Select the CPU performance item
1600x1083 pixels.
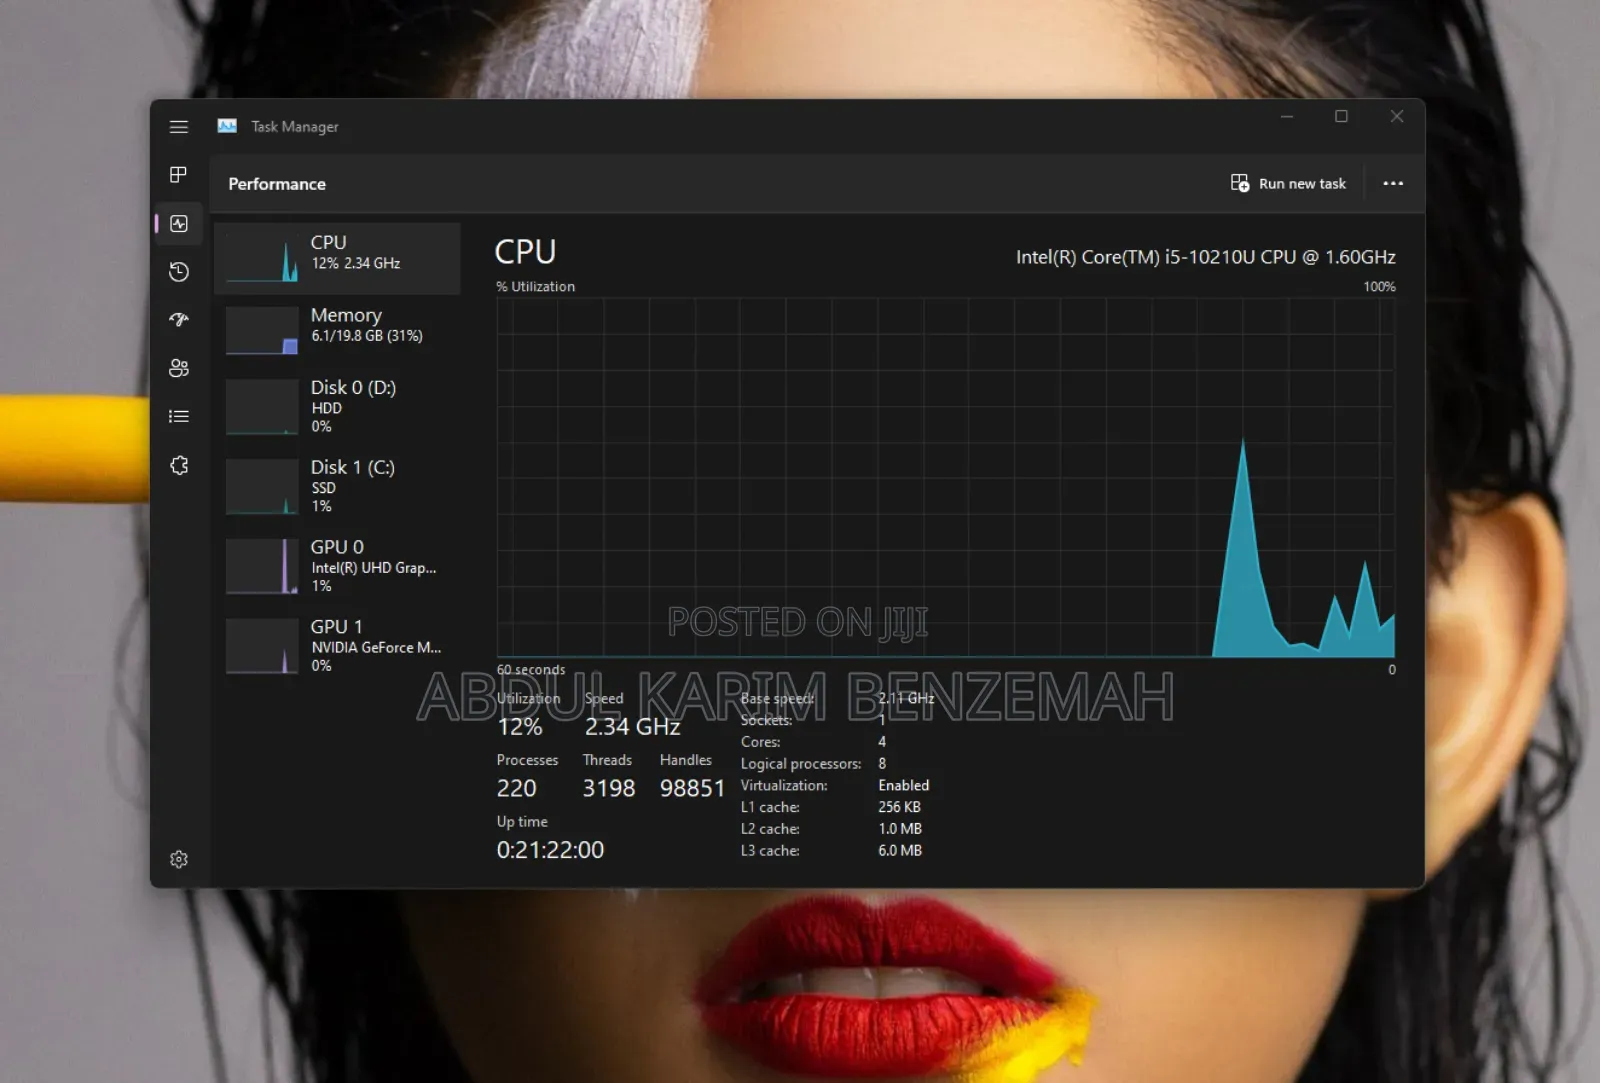(337, 259)
